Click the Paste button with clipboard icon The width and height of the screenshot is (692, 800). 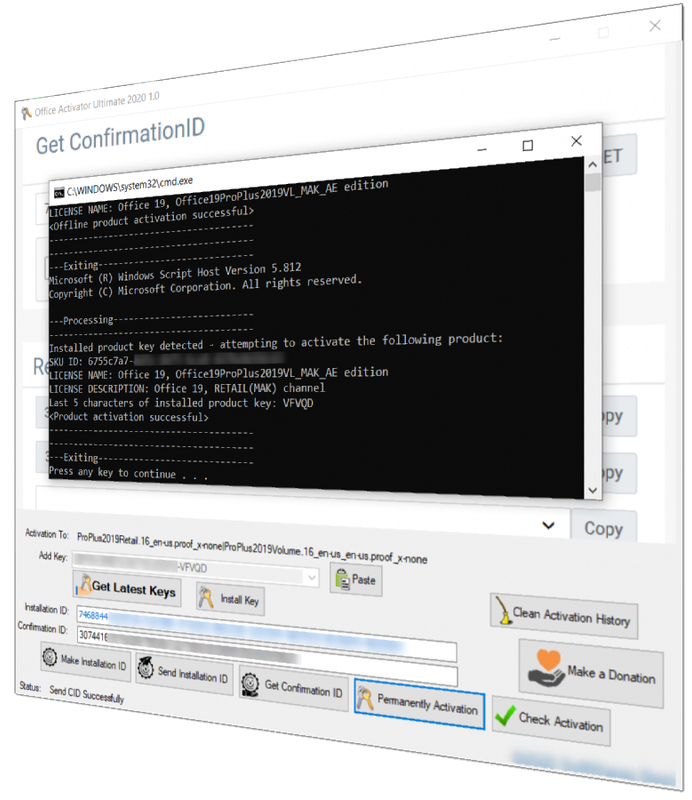[356, 579]
